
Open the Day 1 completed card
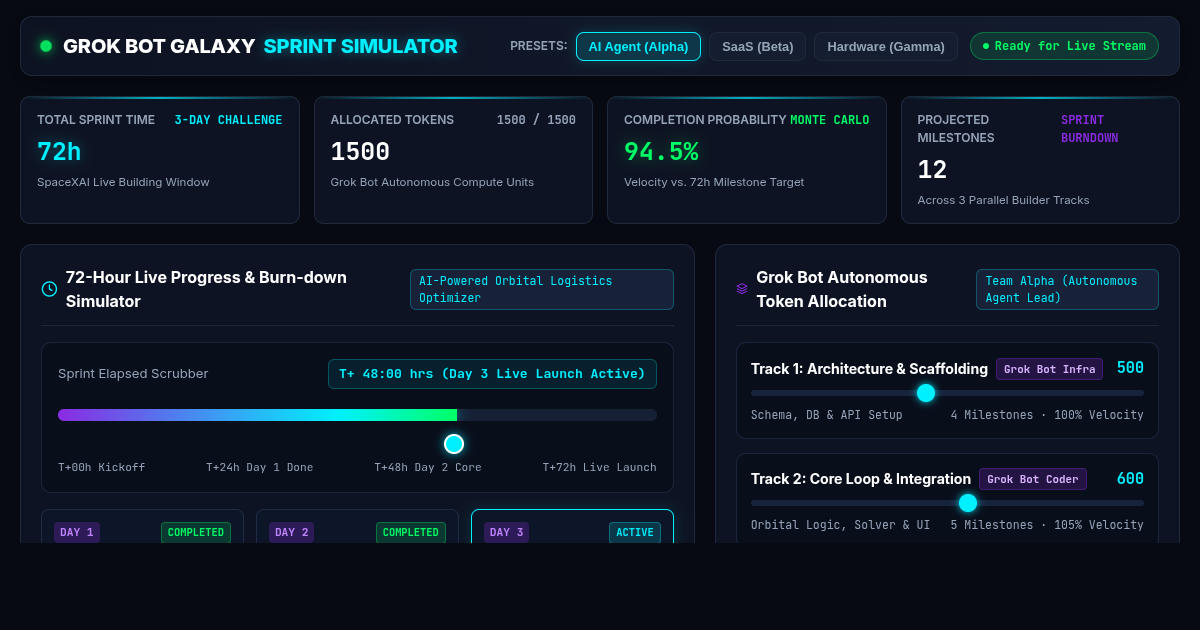[x=142, y=526]
